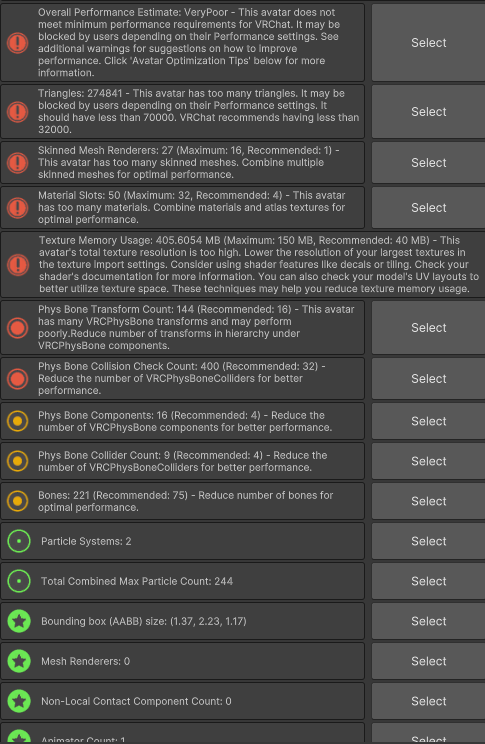Click the red error icon beside Overall Performance Estimate
The image size is (485, 744).
click(x=18, y=43)
